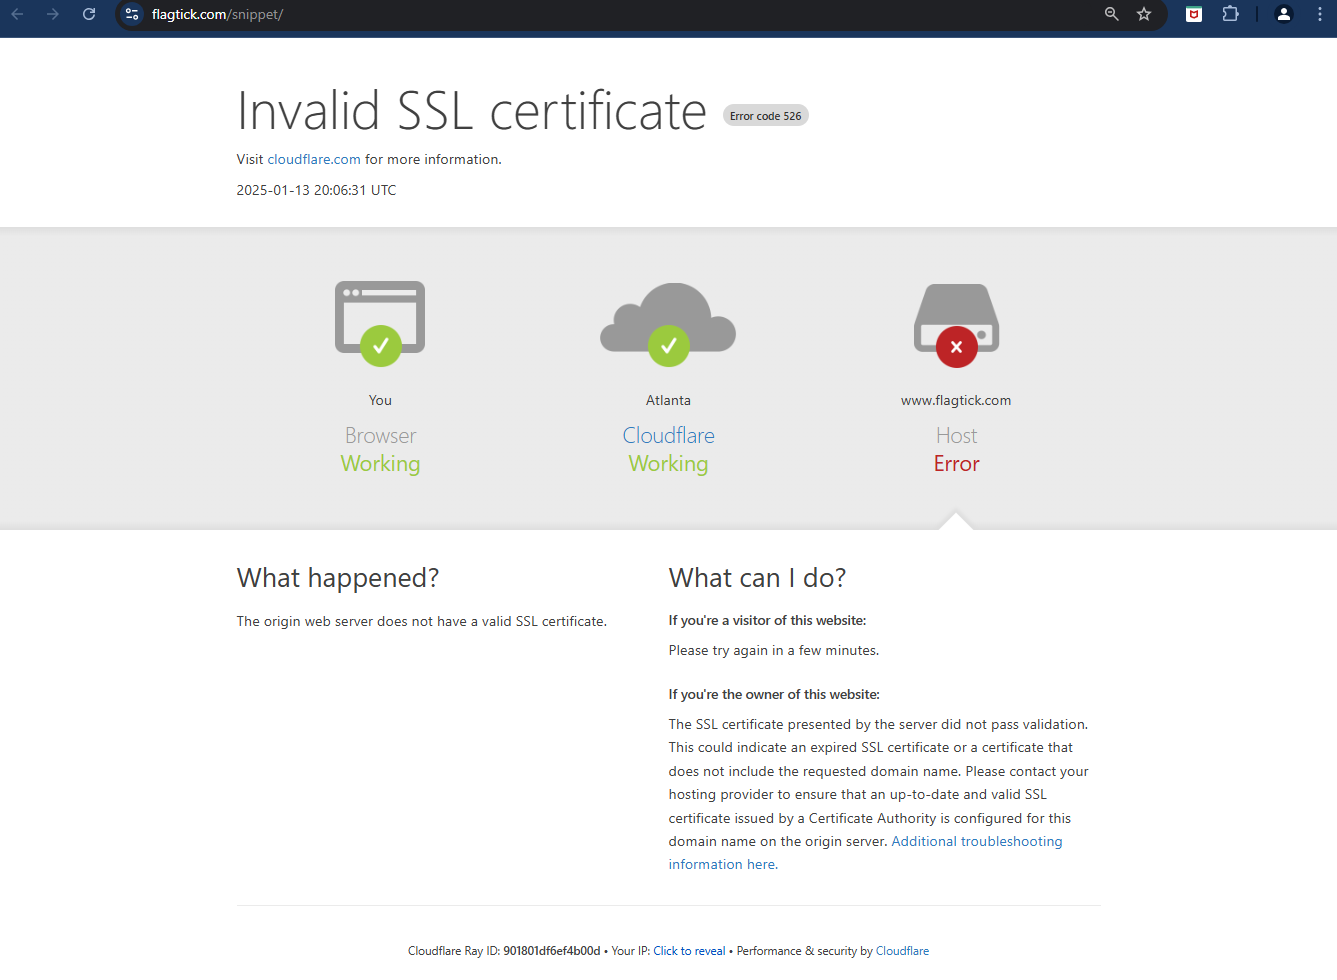Click to reveal your IP address
This screenshot has height=980, width=1337.
tap(689, 950)
